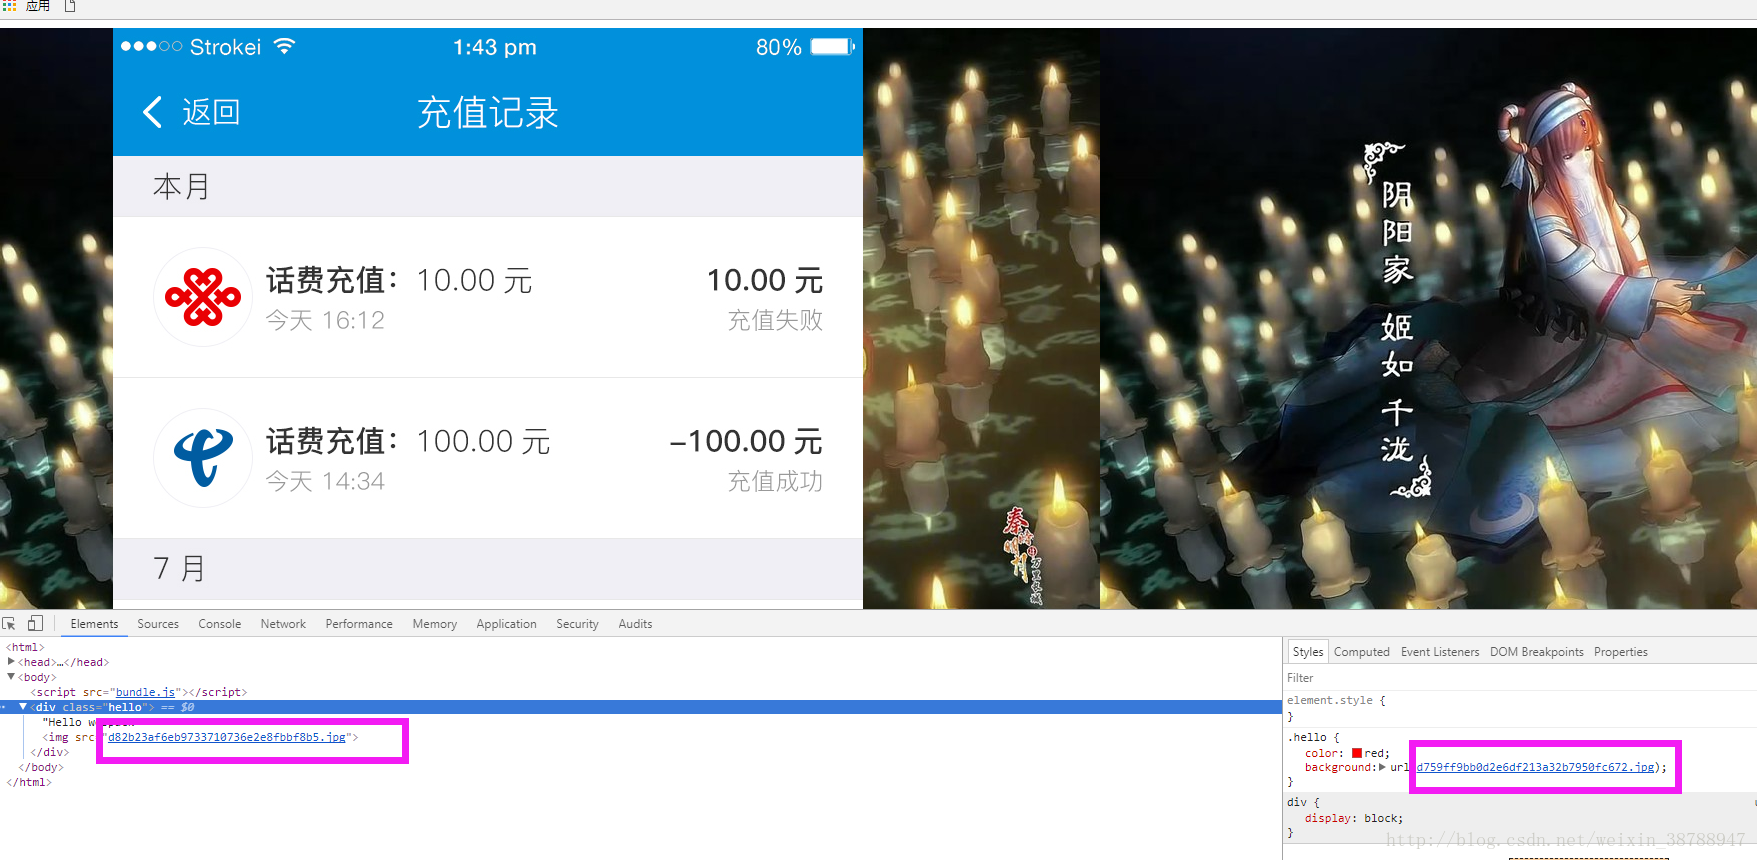Click the back chevron next to 返回
The image size is (1757, 860).
coord(153,112)
